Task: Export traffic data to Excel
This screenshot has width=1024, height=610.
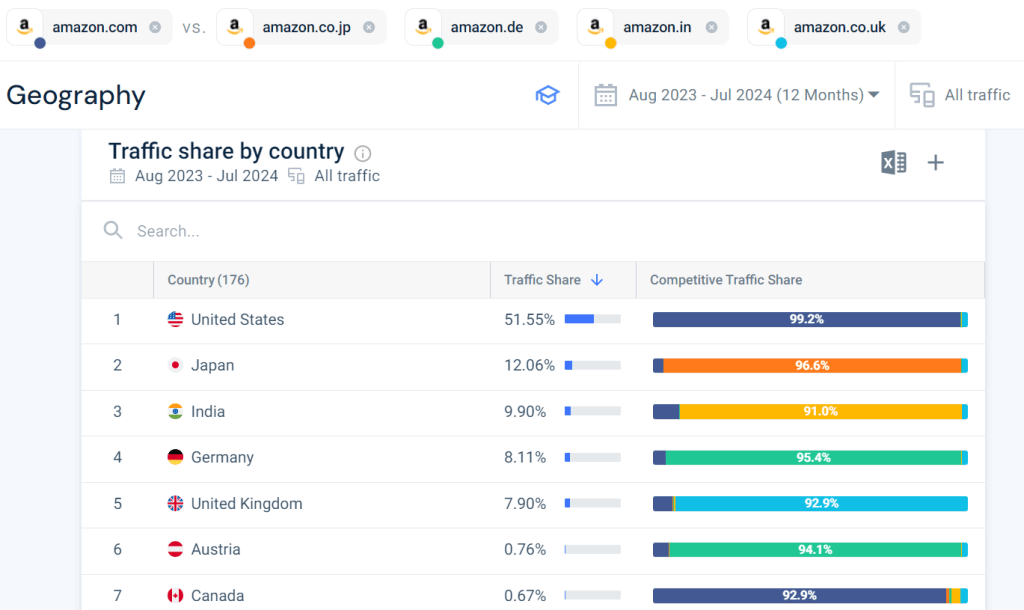Action: 895,162
